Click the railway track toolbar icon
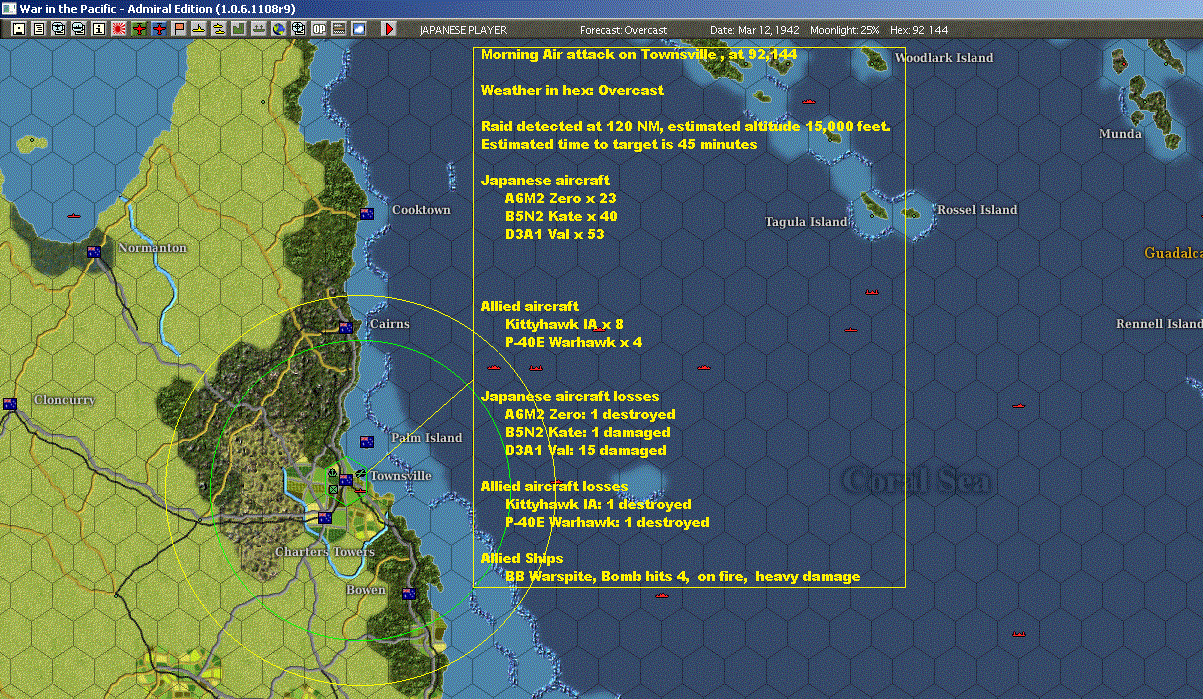 tap(339, 29)
